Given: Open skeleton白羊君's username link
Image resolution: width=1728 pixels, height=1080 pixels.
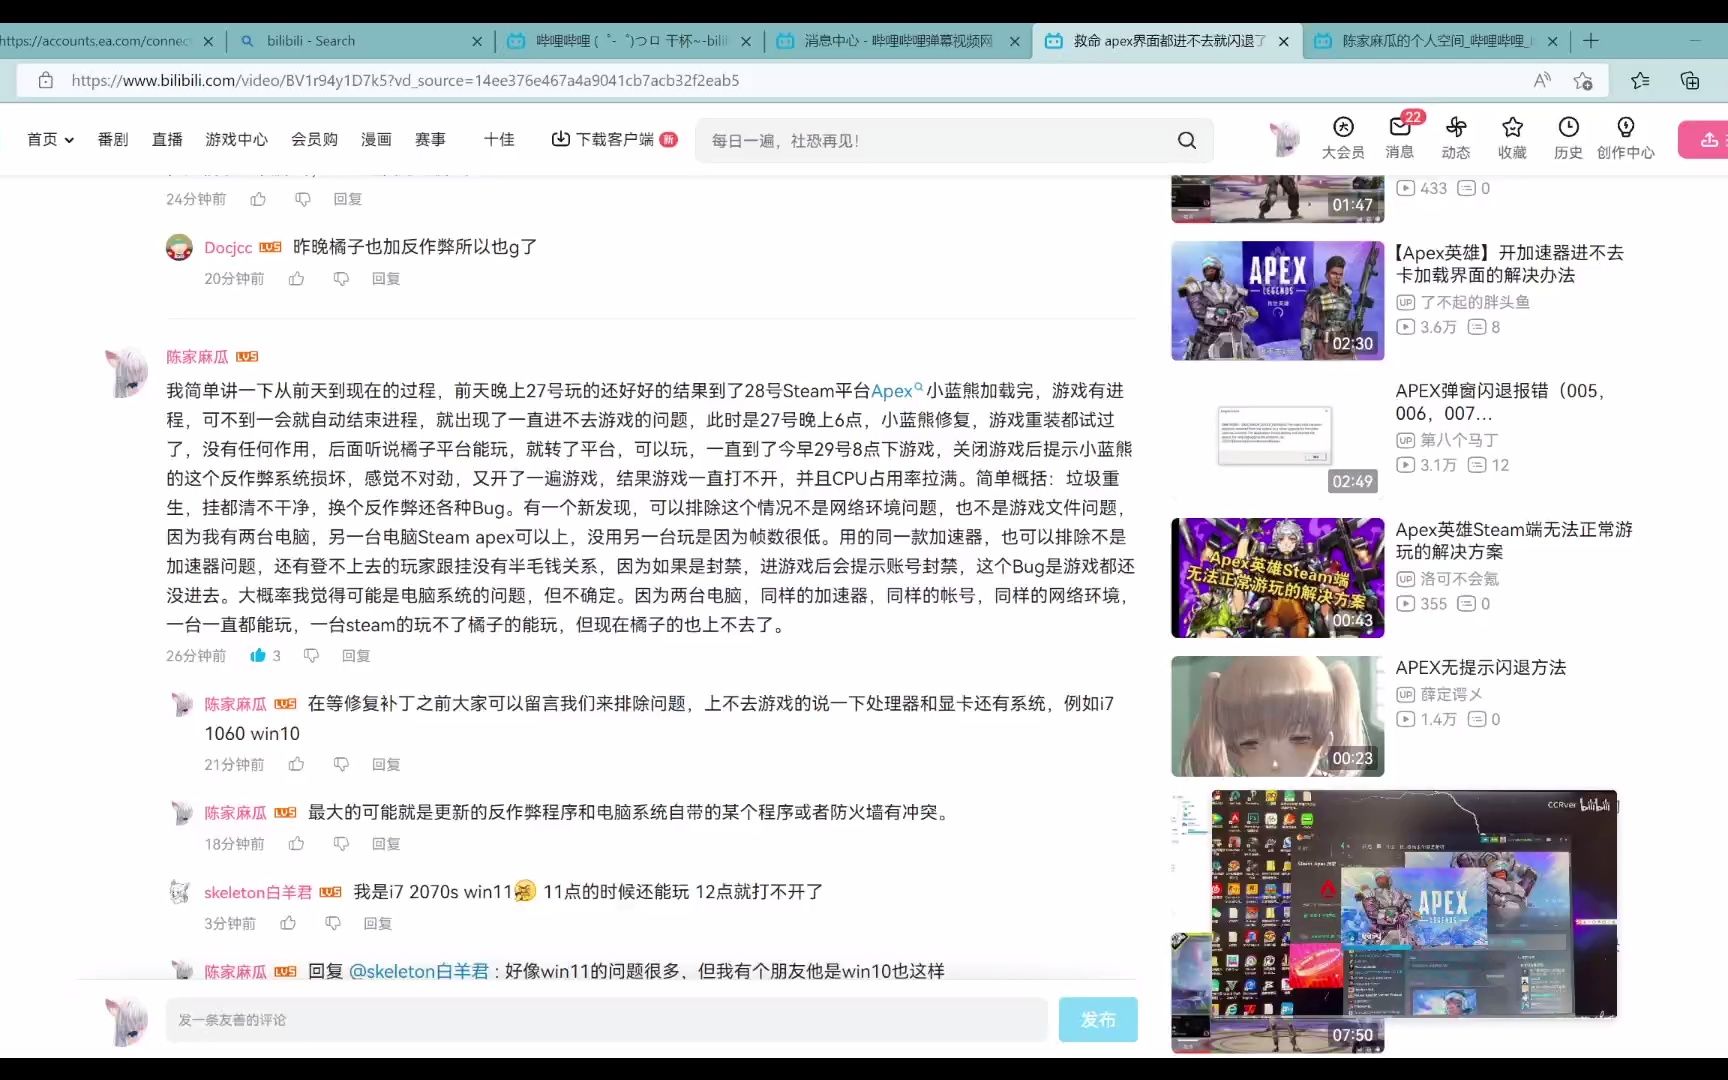Looking at the screenshot, I should (258, 892).
